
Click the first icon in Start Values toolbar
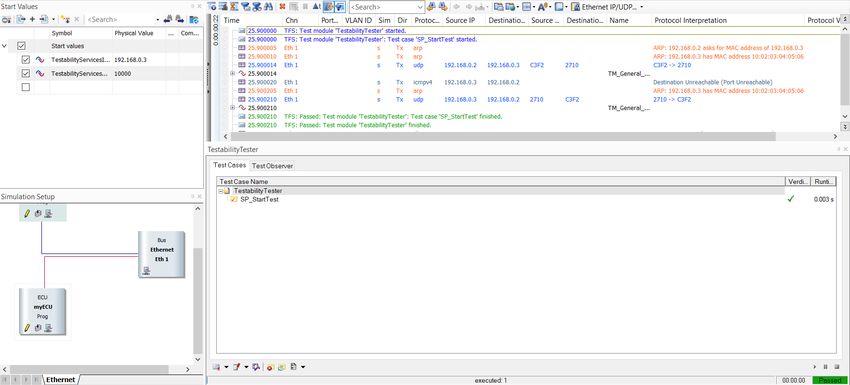click(x=6, y=20)
